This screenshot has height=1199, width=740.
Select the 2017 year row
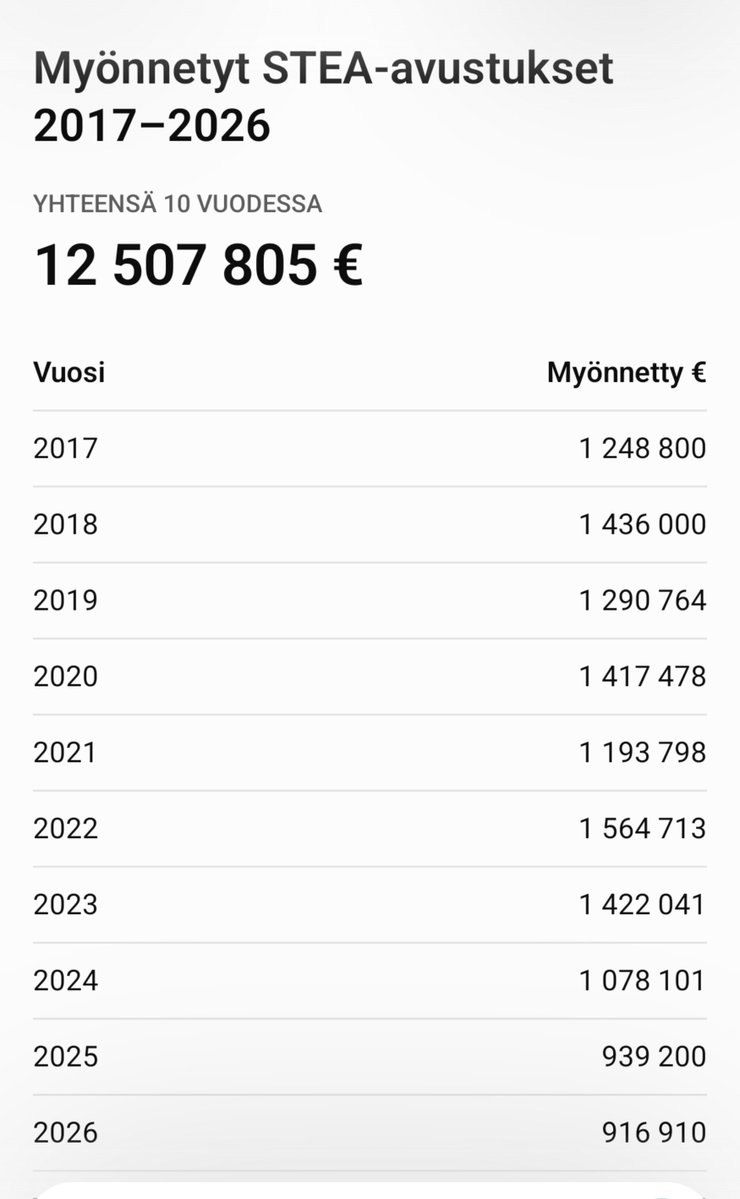[370, 449]
